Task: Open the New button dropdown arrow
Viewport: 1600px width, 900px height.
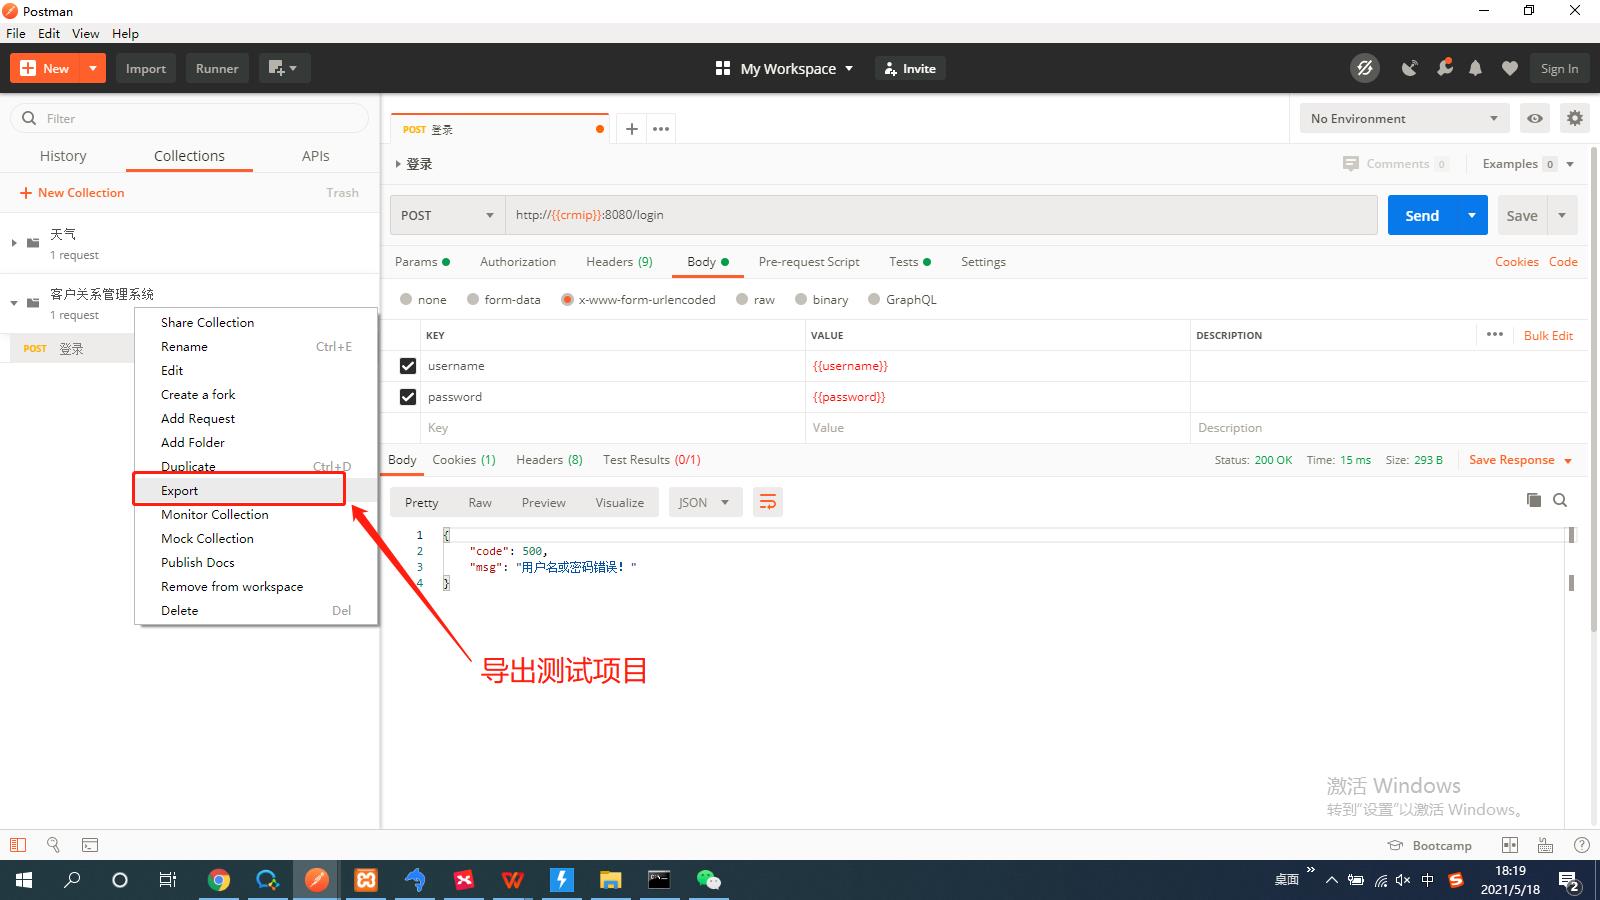Action: point(92,68)
